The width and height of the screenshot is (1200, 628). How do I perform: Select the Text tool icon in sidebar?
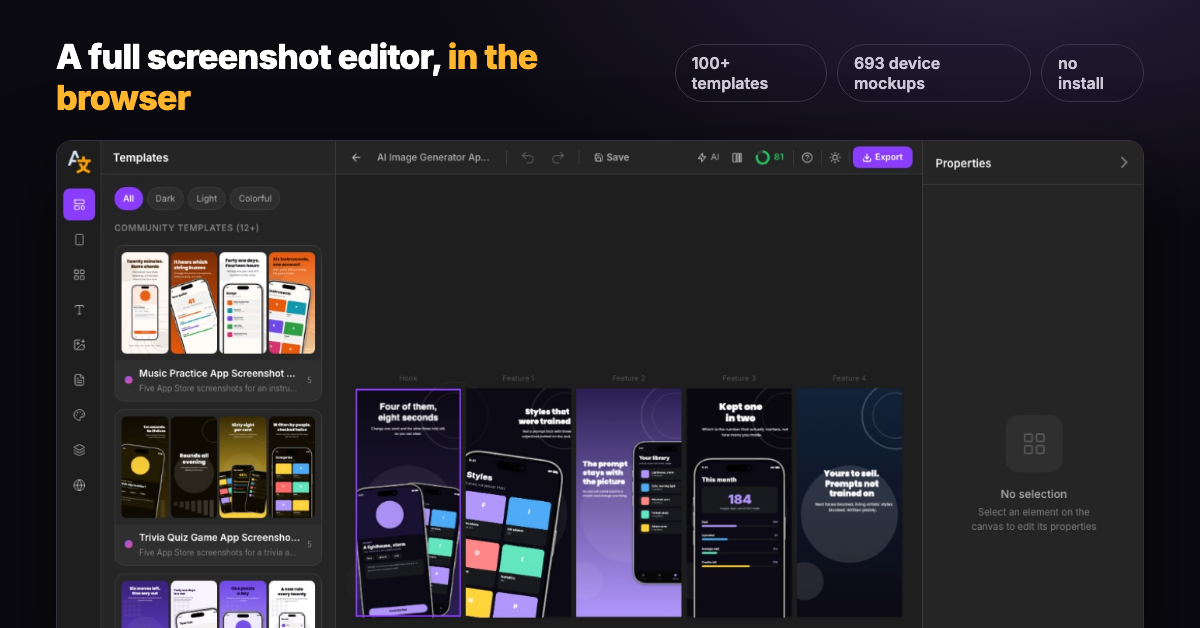(79, 310)
